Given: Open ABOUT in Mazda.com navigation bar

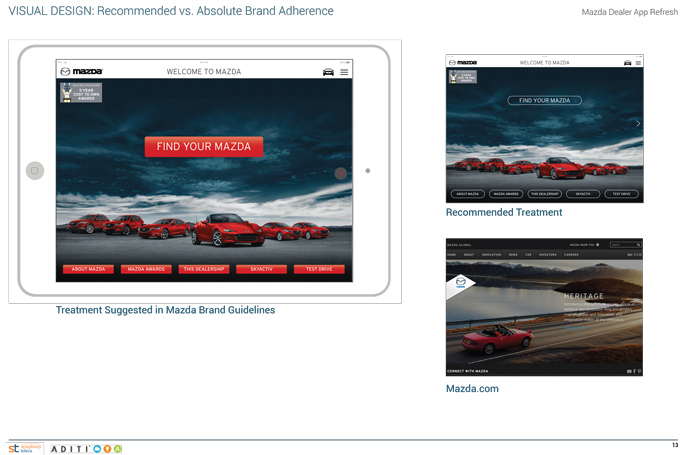Looking at the screenshot, I should tap(469, 255).
